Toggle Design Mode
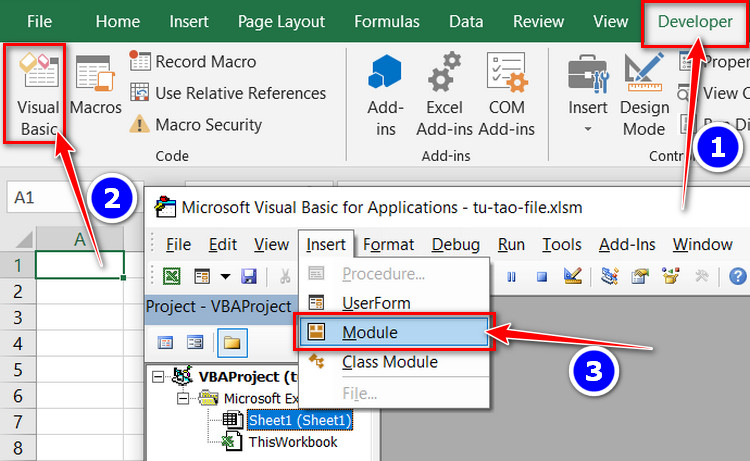The image size is (750, 461). pos(644,95)
